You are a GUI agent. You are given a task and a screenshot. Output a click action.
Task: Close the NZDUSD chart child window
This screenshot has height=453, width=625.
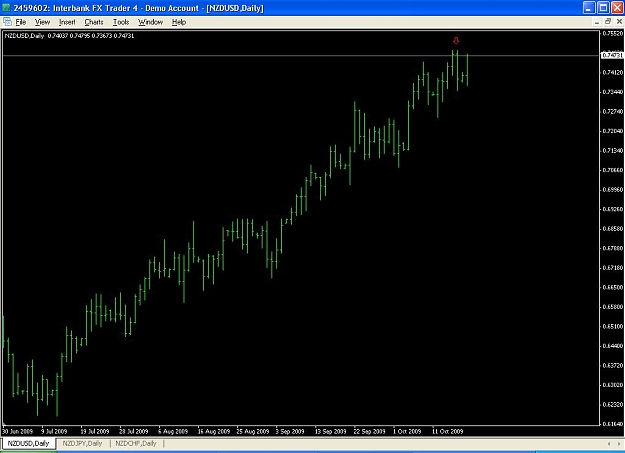[619, 22]
